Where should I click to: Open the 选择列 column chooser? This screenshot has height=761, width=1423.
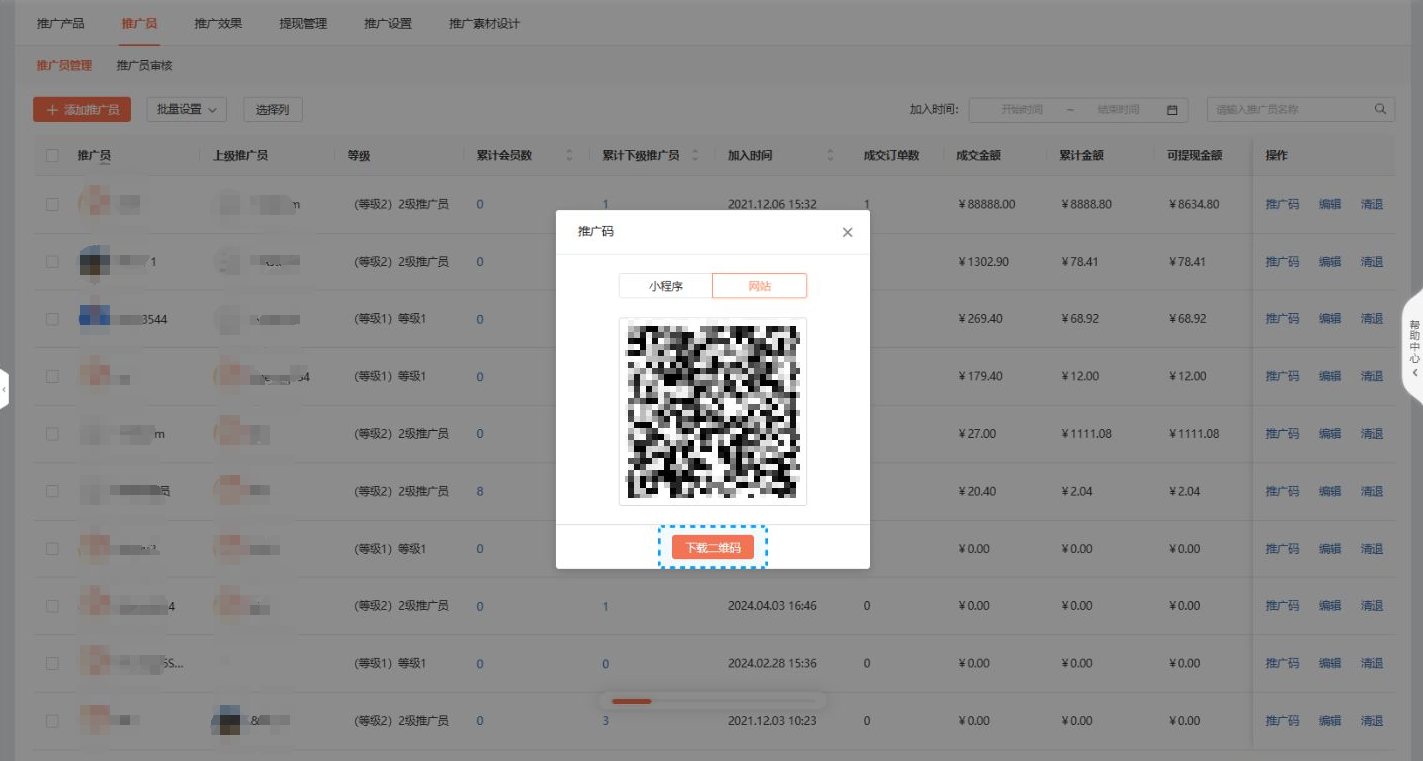273,109
